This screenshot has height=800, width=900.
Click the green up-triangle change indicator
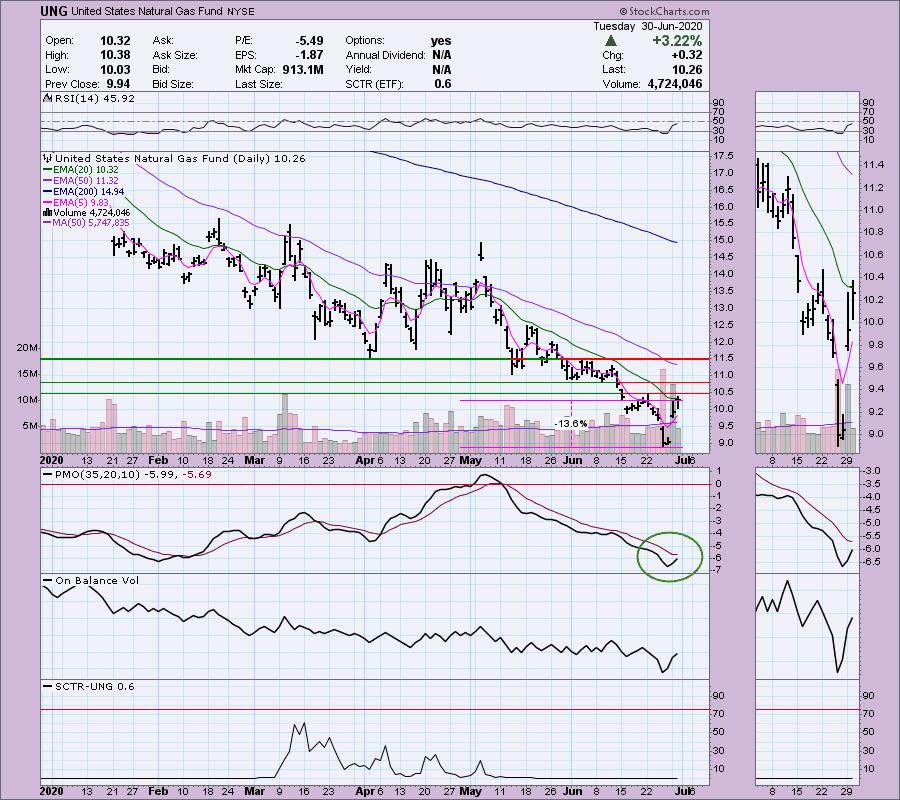[x=611, y=41]
